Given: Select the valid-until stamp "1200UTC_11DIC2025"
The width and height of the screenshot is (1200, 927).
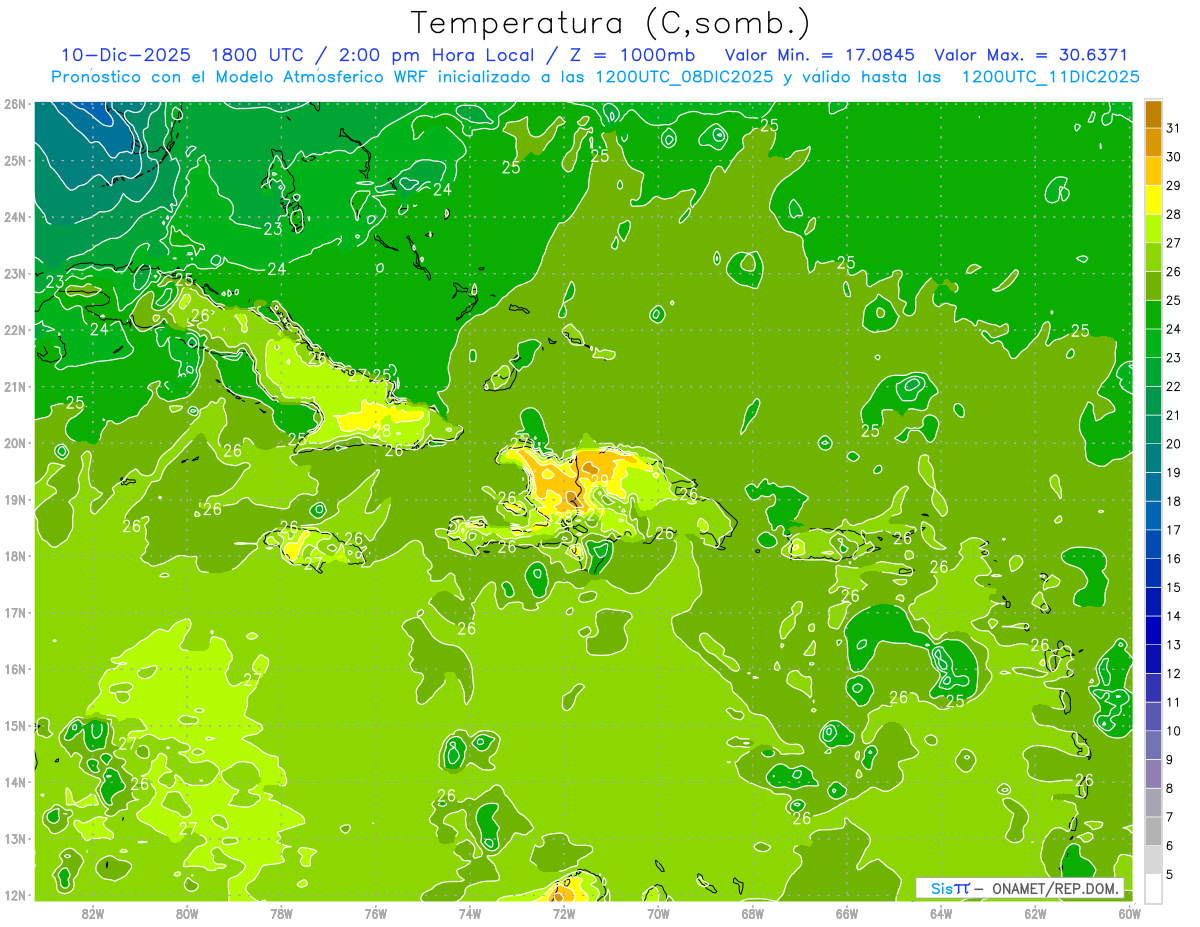Looking at the screenshot, I should click(x=1050, y=77).
